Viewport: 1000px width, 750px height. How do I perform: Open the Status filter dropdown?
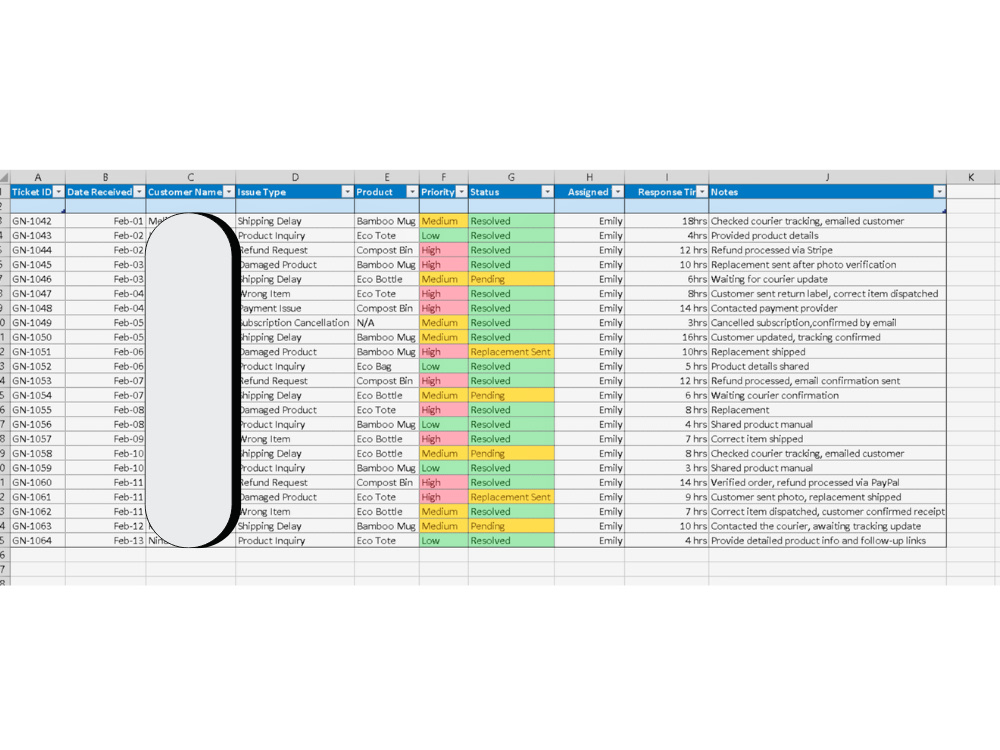point(547,192)
